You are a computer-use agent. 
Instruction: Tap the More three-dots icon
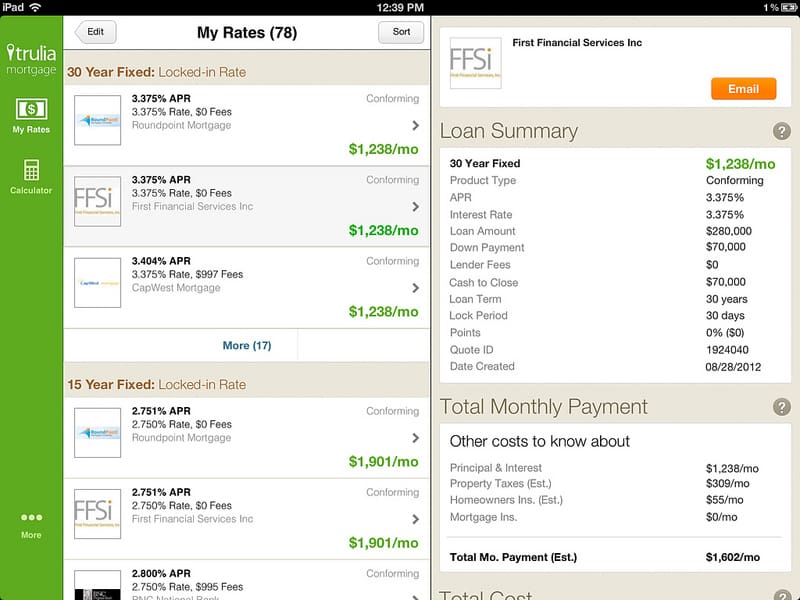[31, 517]
